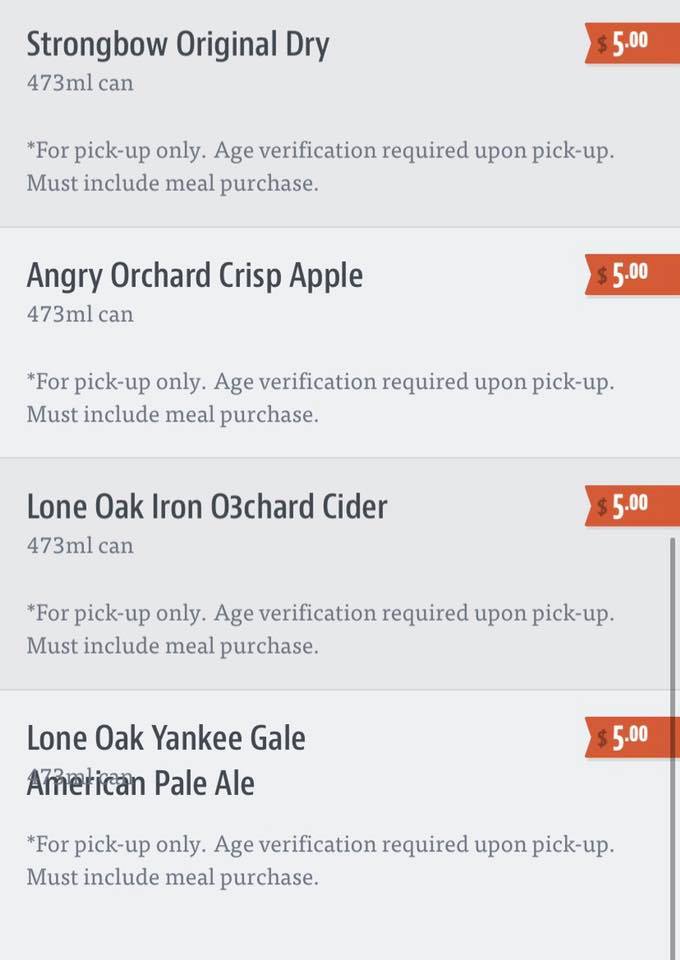Screen dimensions: 680x960
Task: Click the Angry Orchard pick-up only note
Action: (x=320, y=398)
